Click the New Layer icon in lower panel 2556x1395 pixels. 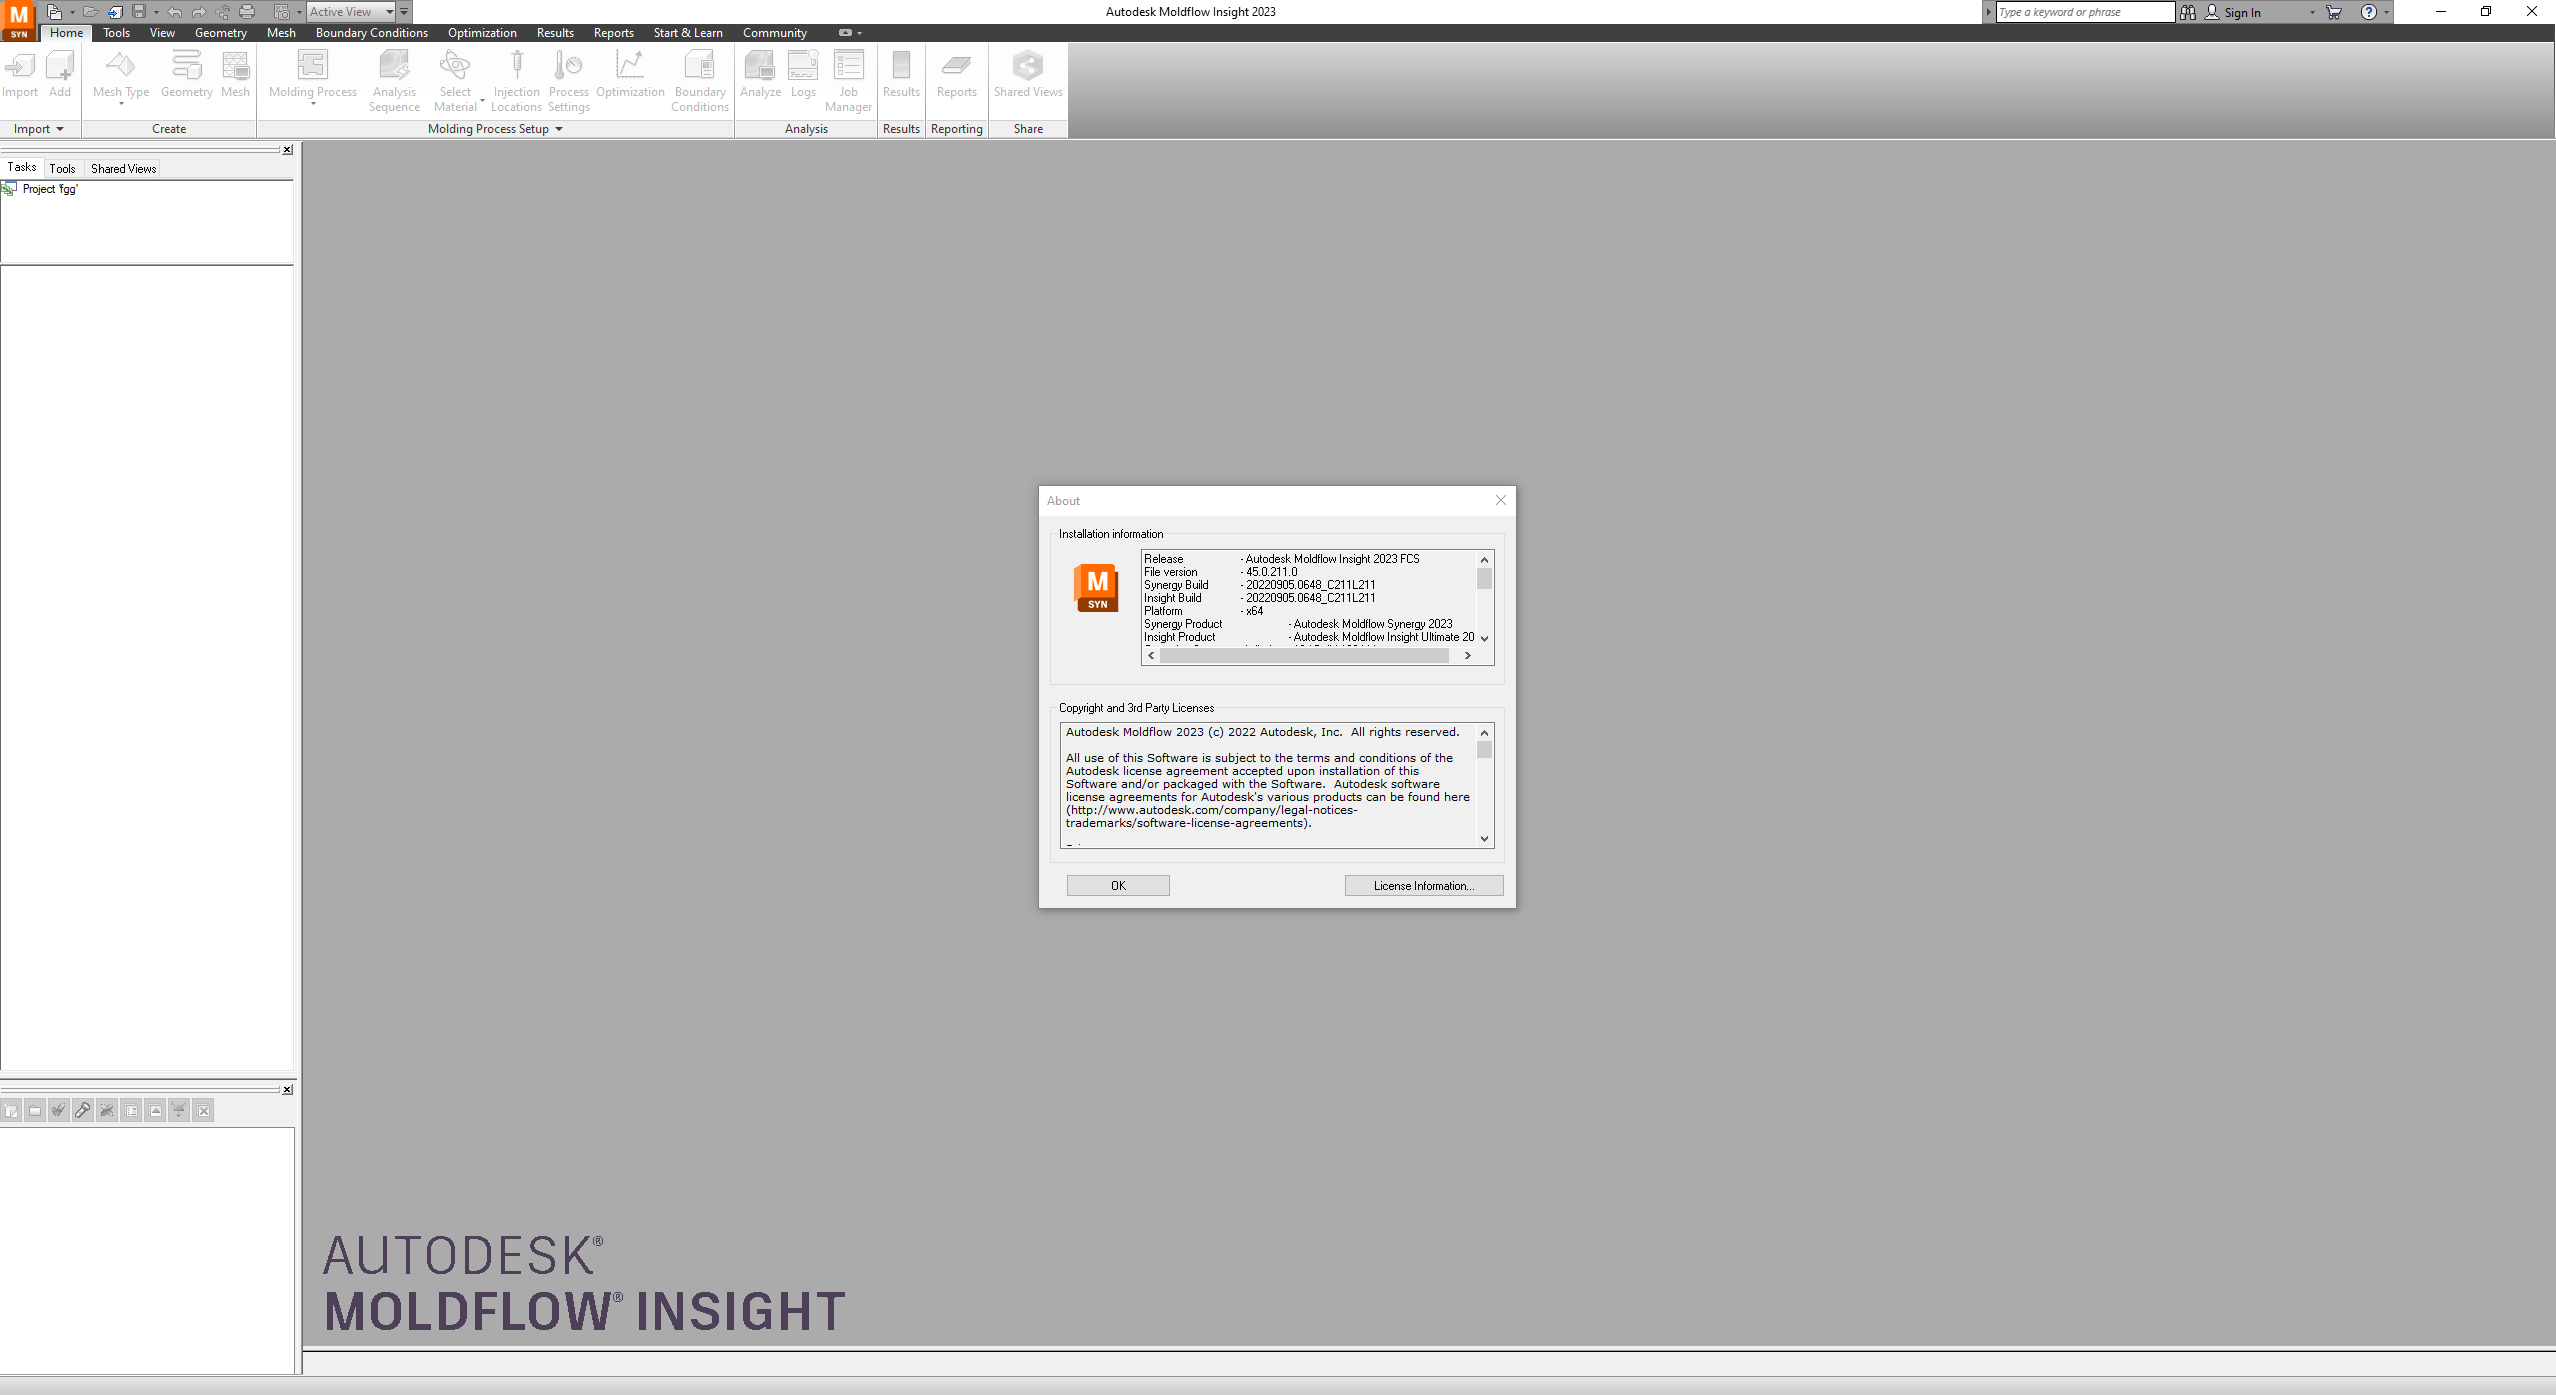pos(11,1110)
